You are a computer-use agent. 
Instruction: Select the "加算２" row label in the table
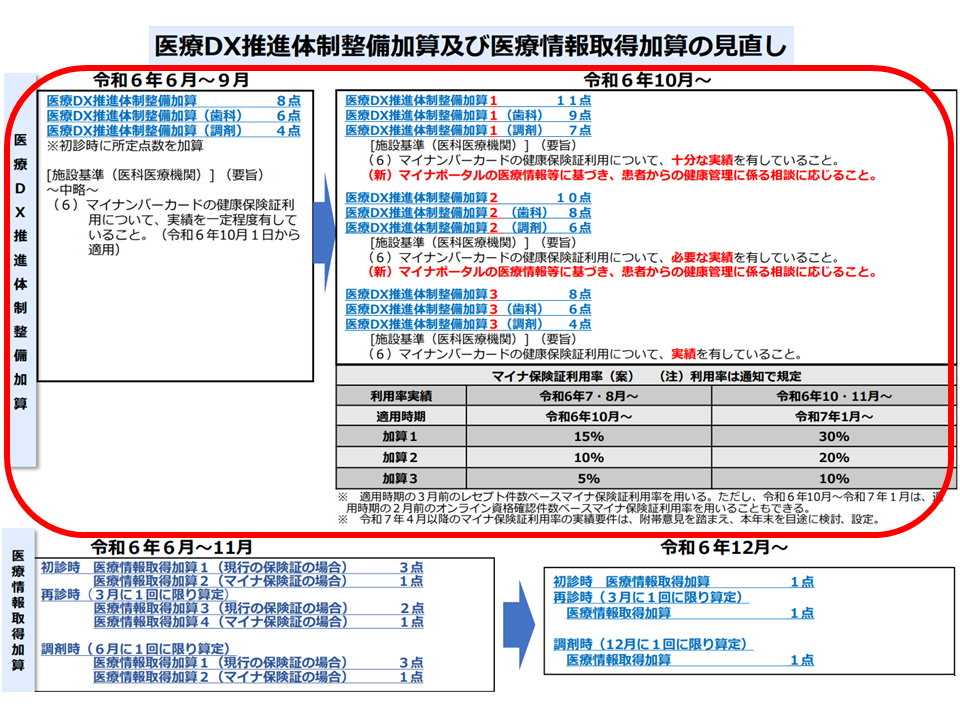pyautogui.click(x=401, y=457)
